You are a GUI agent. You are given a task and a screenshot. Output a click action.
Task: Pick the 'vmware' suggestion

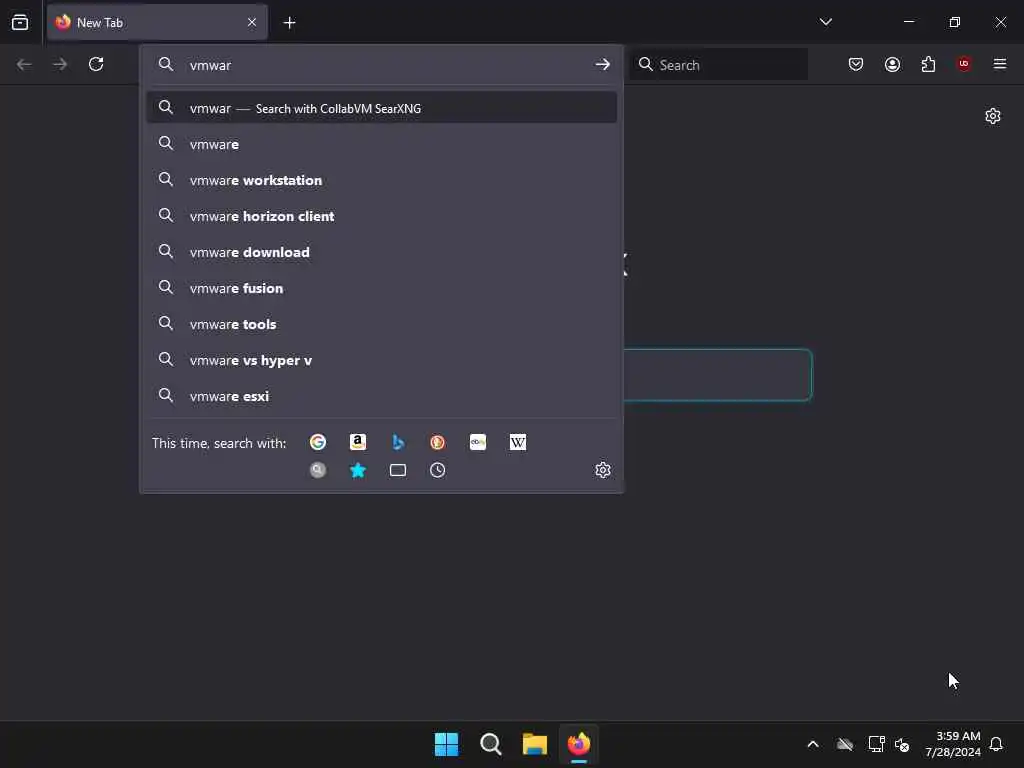click(x=381, y=144)
